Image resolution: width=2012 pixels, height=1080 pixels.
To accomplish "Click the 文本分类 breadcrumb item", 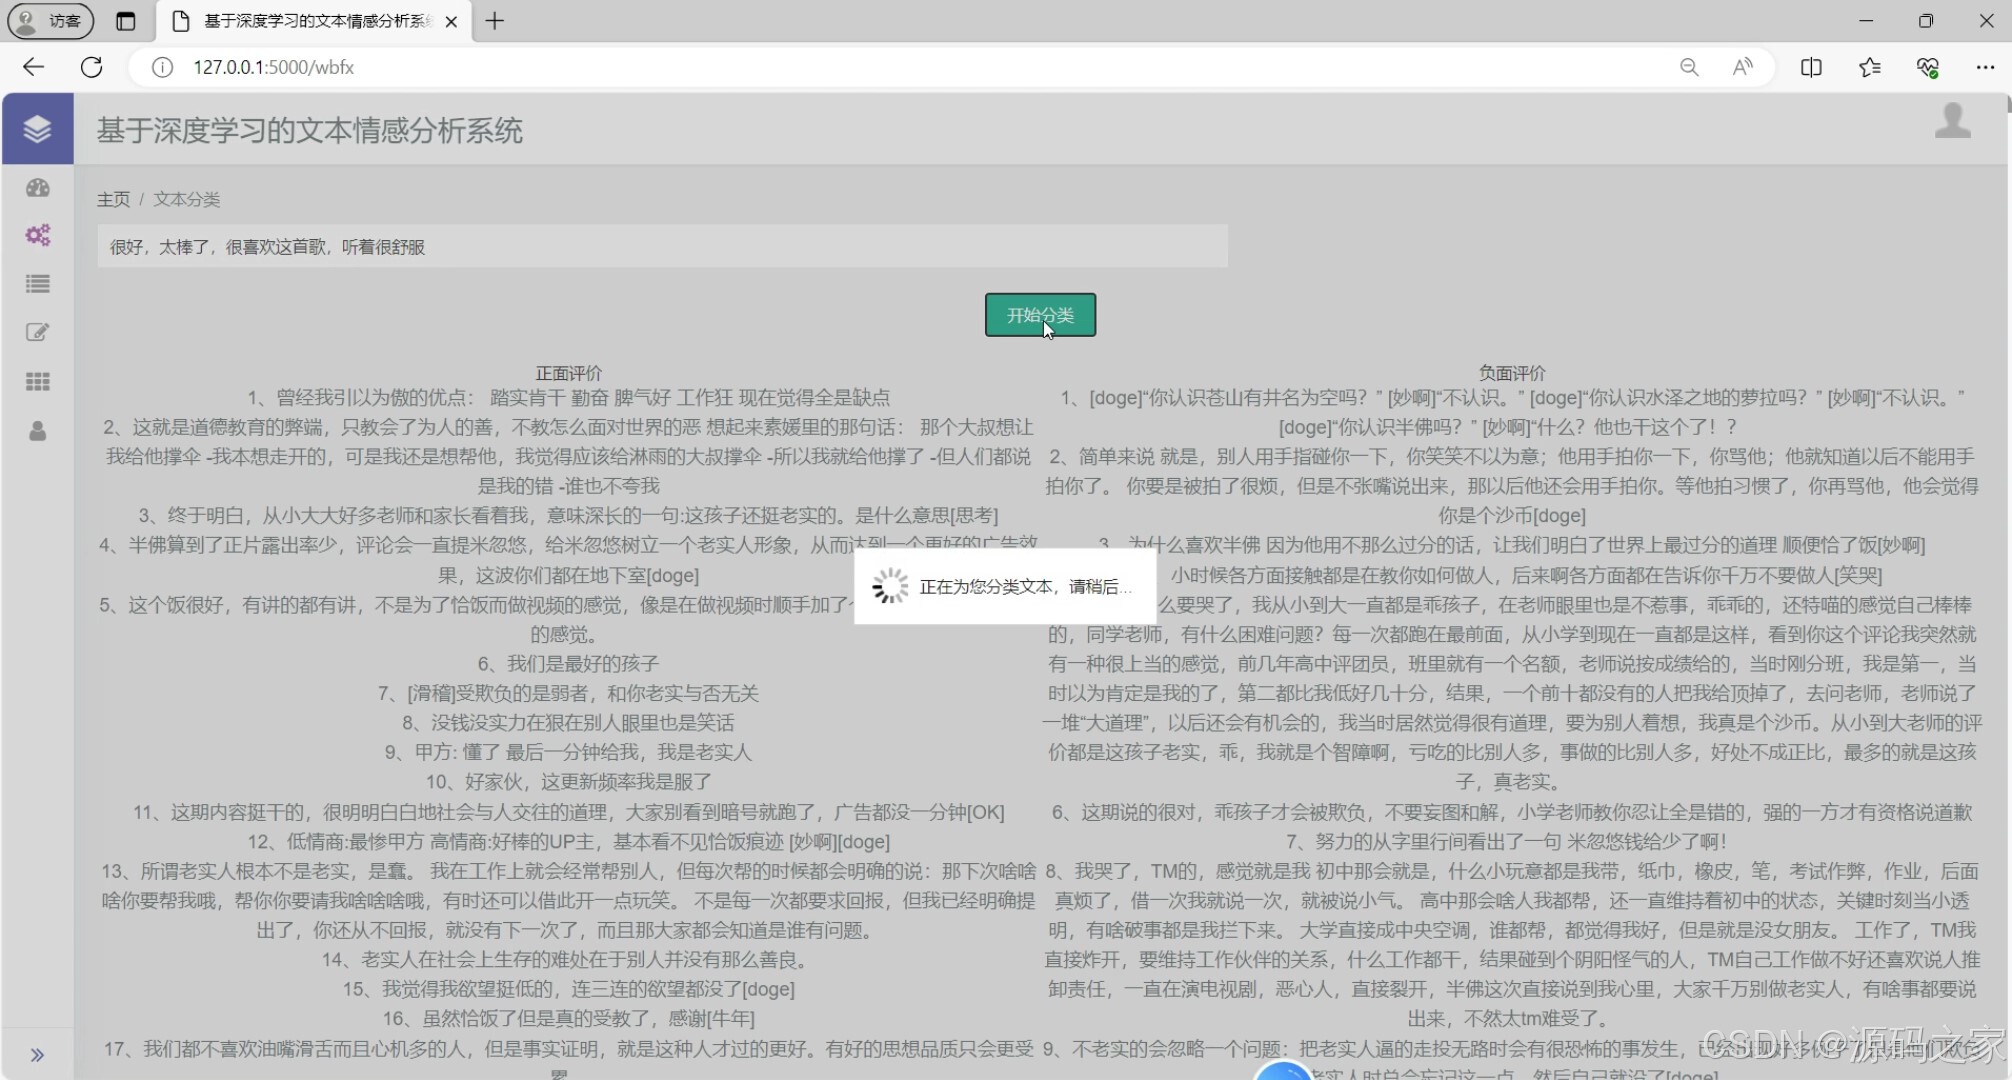I will pos(187,199).
